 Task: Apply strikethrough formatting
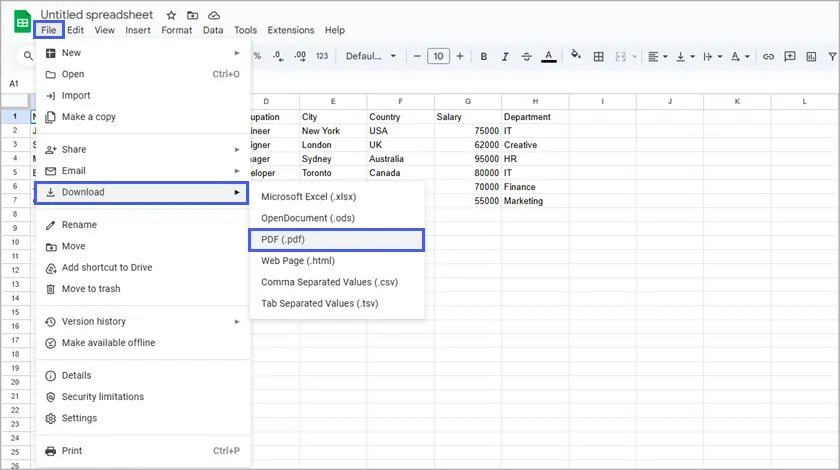[526, 56]
